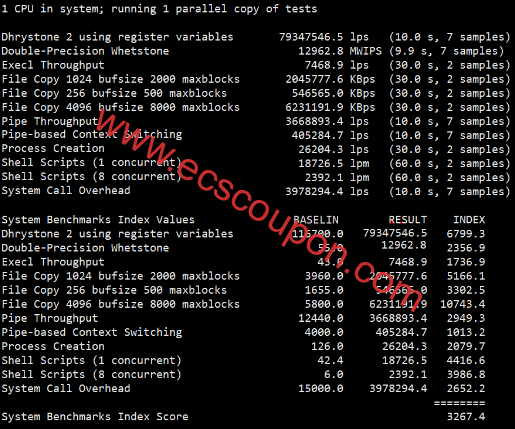Click Shell Scripts (1 concurrent) 18726.5 lpm
This screenshot has height=429, width=515.
pyautogui.click(x=333, y=163)
